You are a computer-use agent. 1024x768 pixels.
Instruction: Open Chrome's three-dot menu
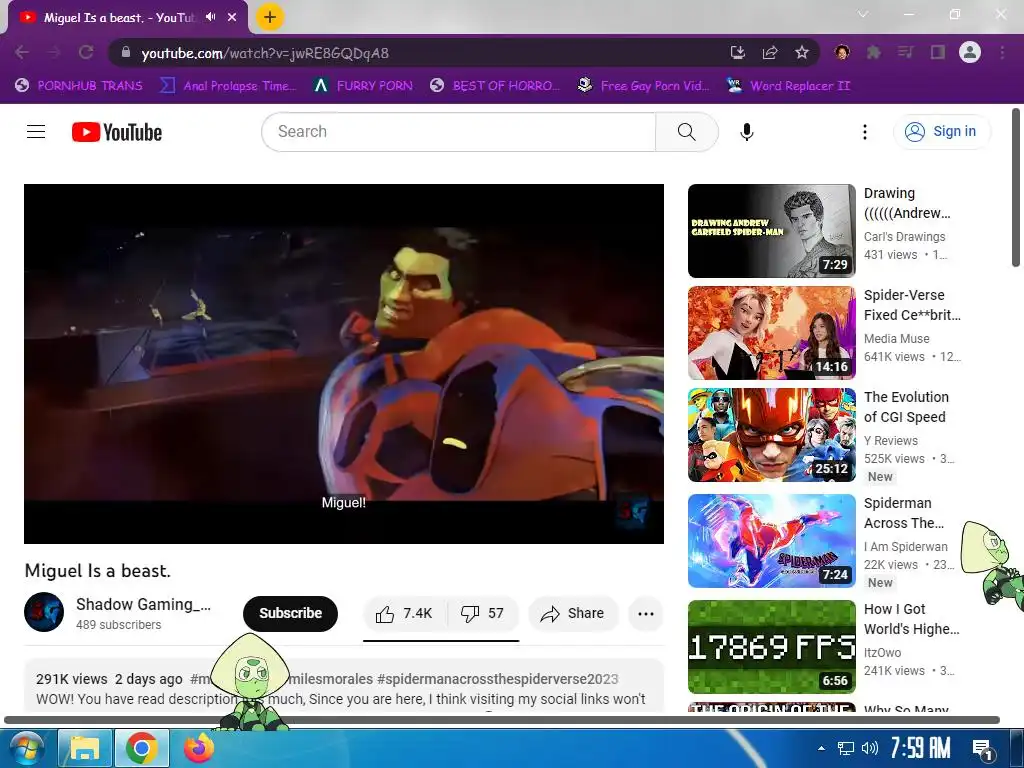(x=1002, y=52)
